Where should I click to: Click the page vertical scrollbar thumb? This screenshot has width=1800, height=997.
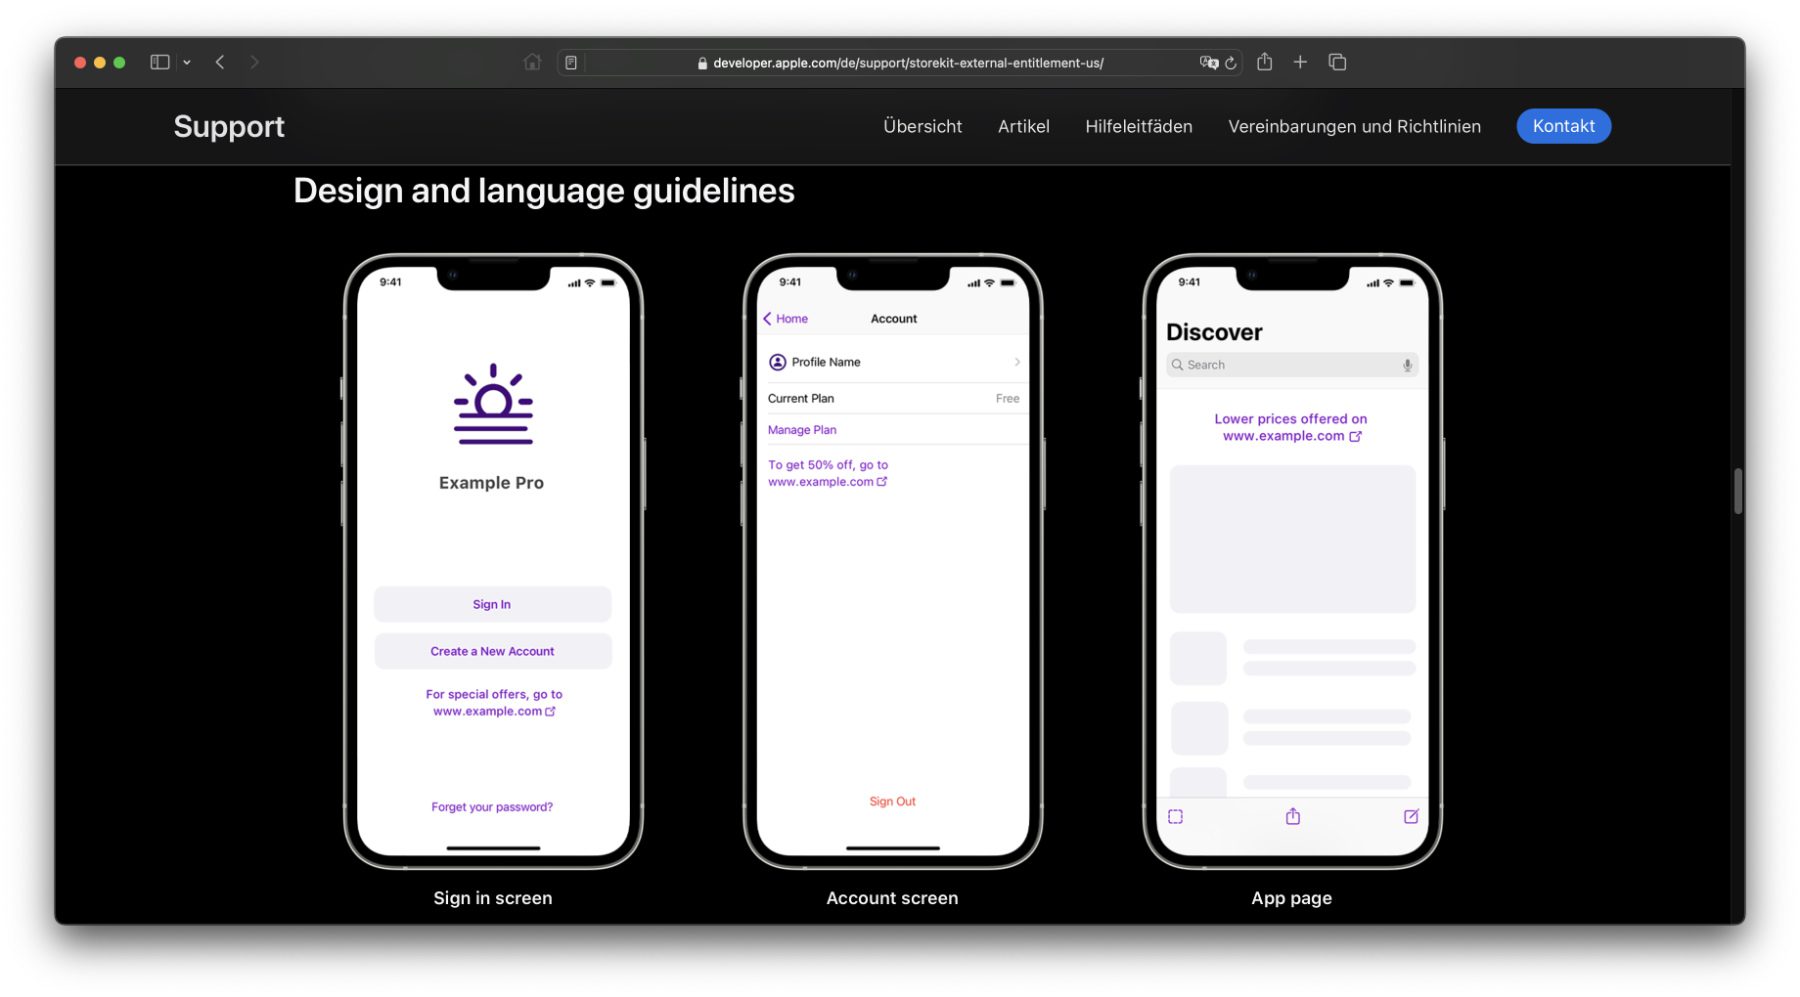tap(1738, 491)
